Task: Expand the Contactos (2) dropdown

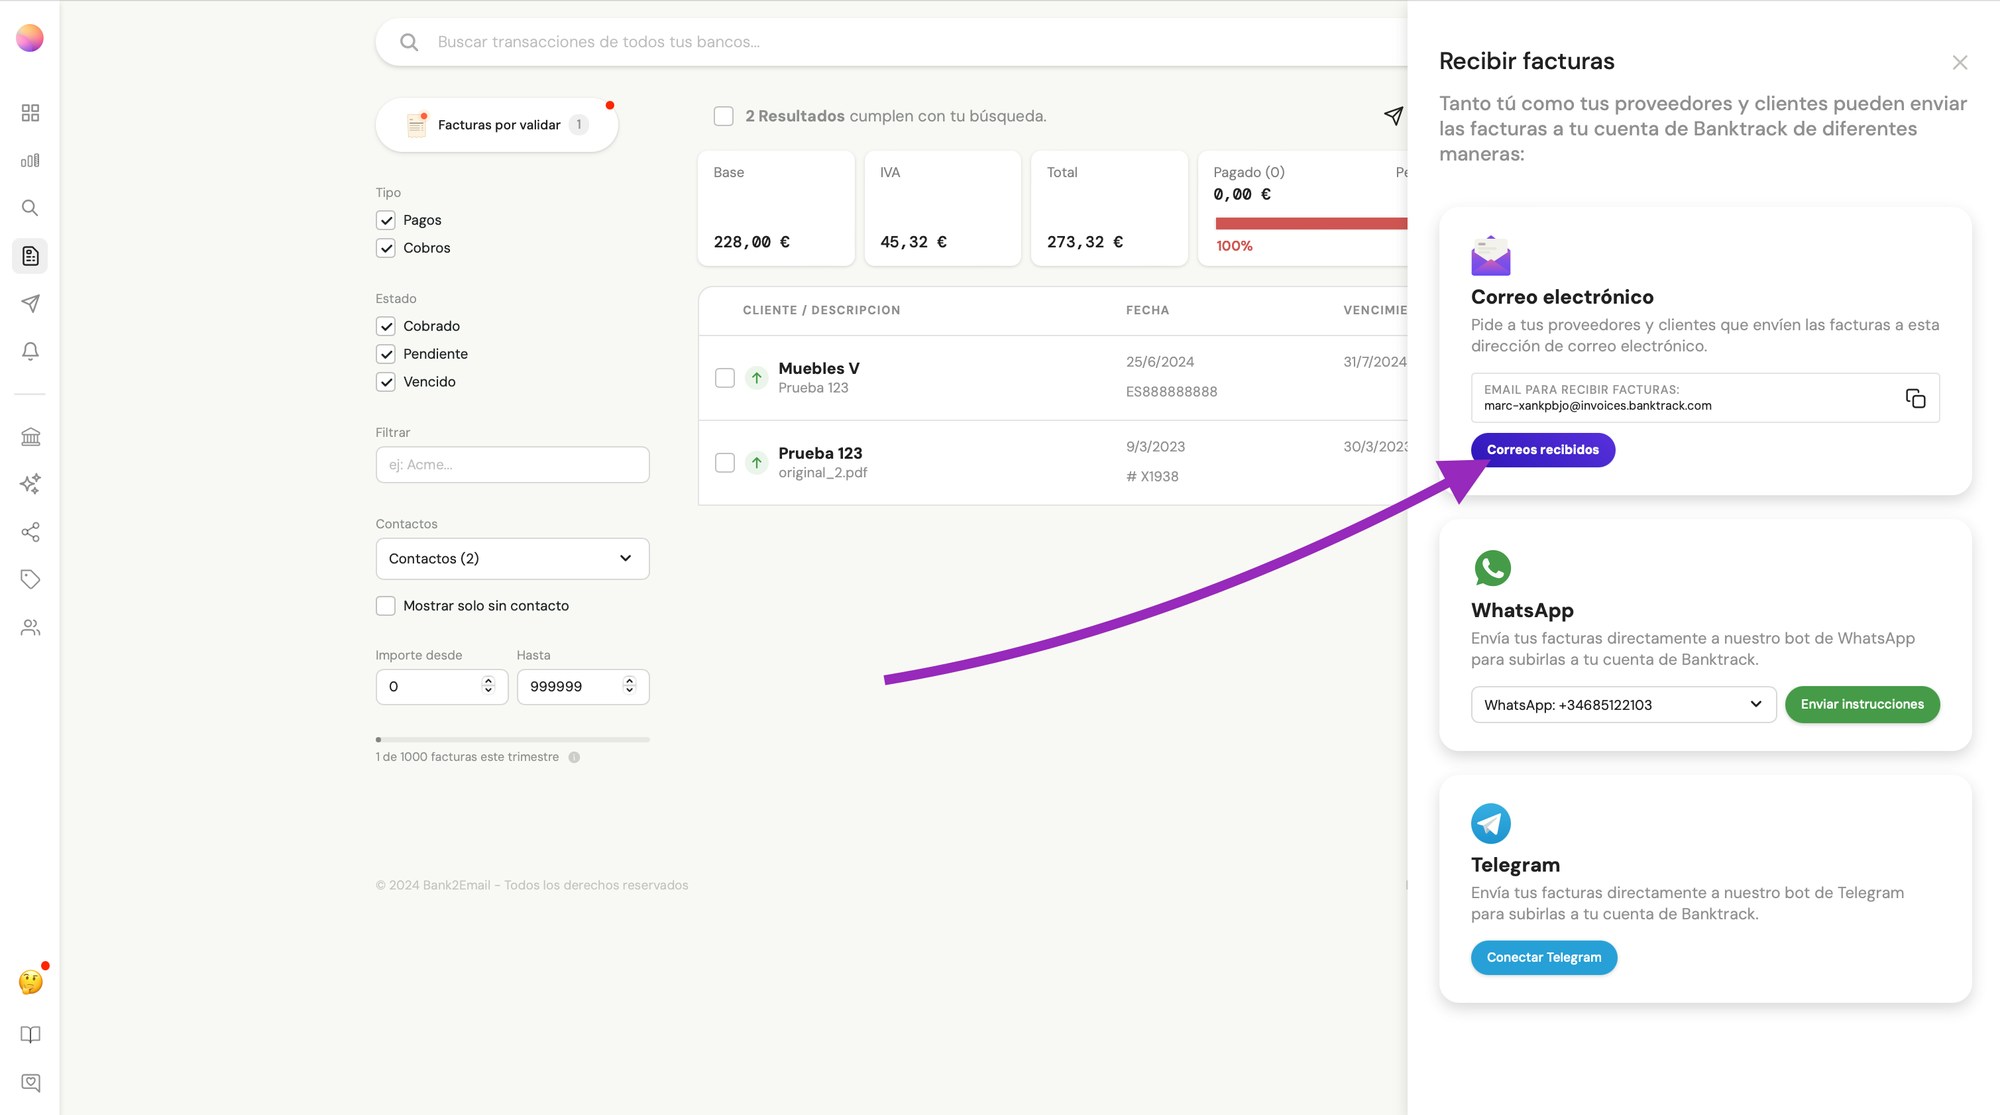Action: click(512, 559)
